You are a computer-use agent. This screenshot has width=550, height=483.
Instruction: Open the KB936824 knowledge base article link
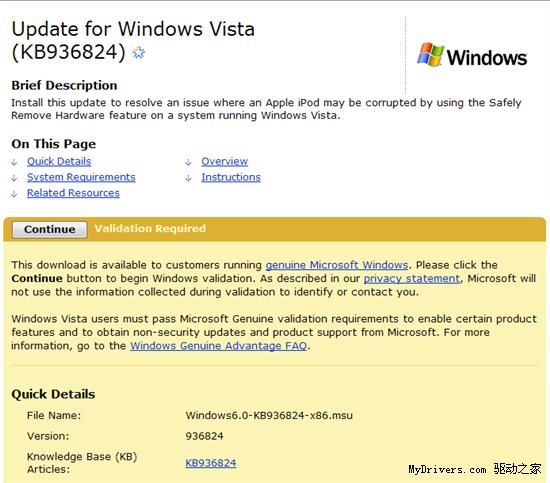(x=210, y=463)
